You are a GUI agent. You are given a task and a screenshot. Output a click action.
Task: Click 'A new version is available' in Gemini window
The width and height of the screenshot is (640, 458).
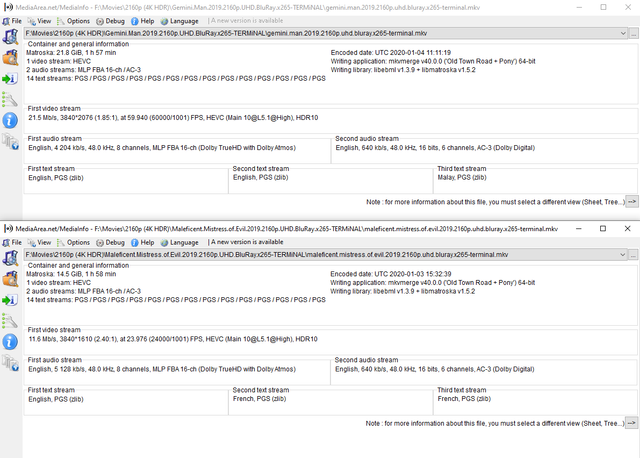(x=247, y=20)
